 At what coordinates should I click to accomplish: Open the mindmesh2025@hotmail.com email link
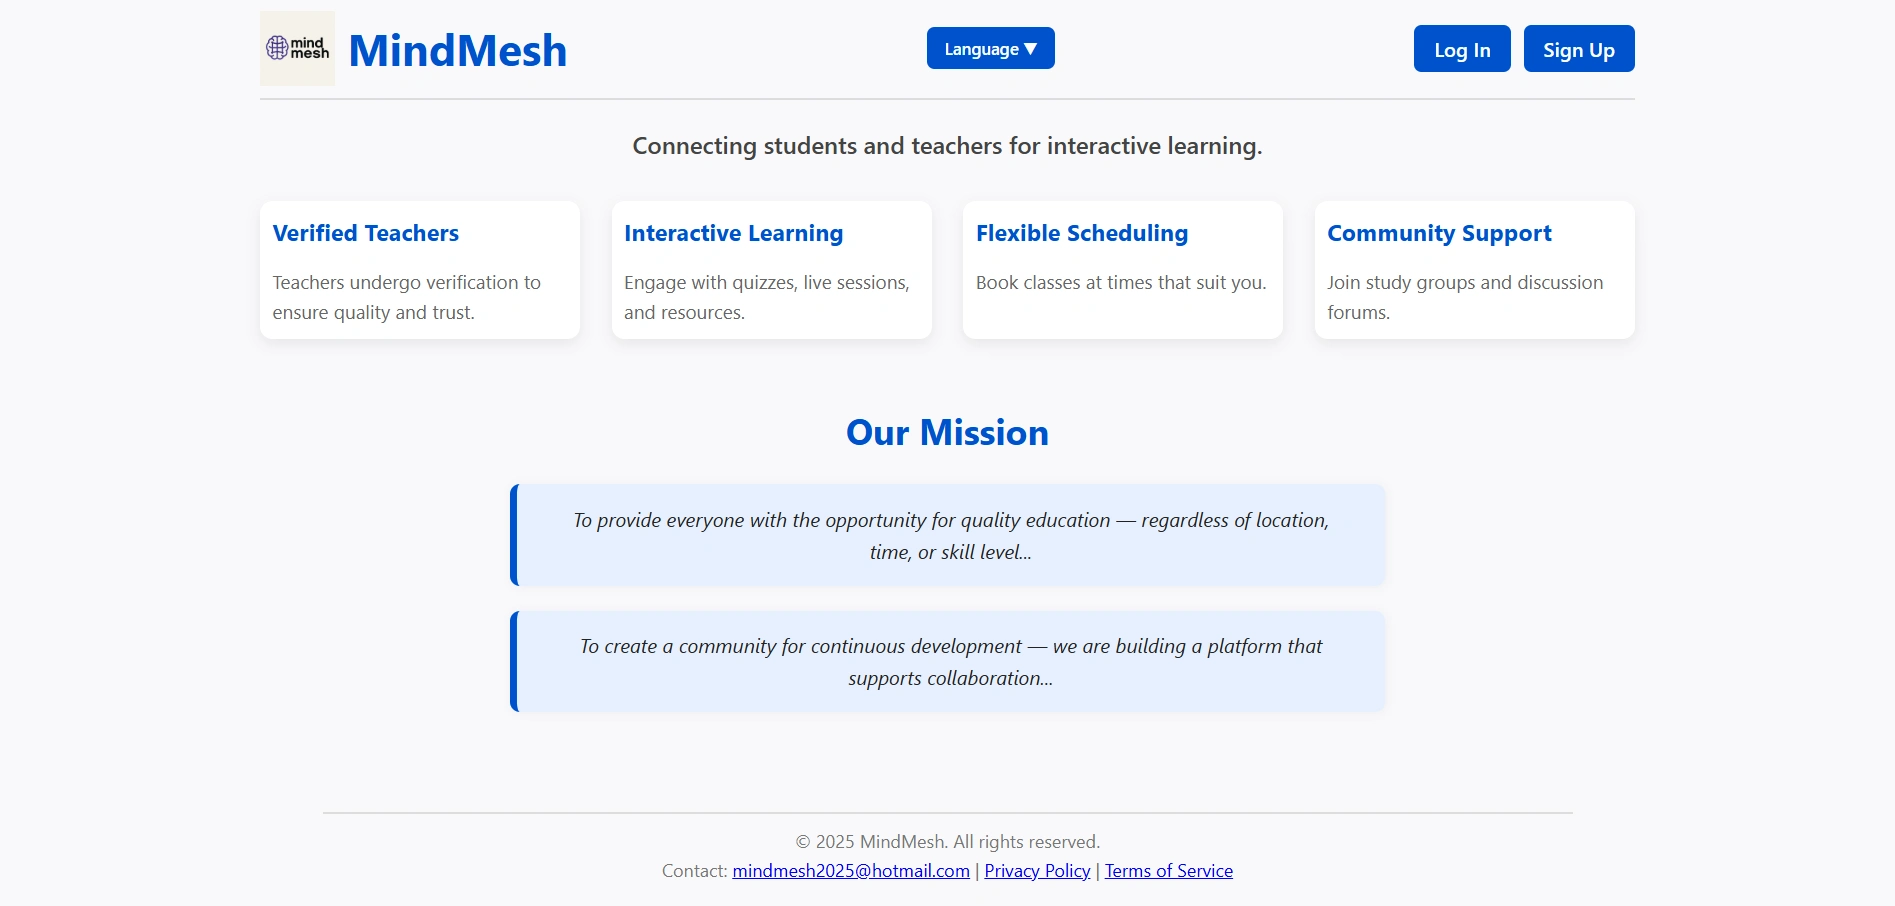(851, 871)
